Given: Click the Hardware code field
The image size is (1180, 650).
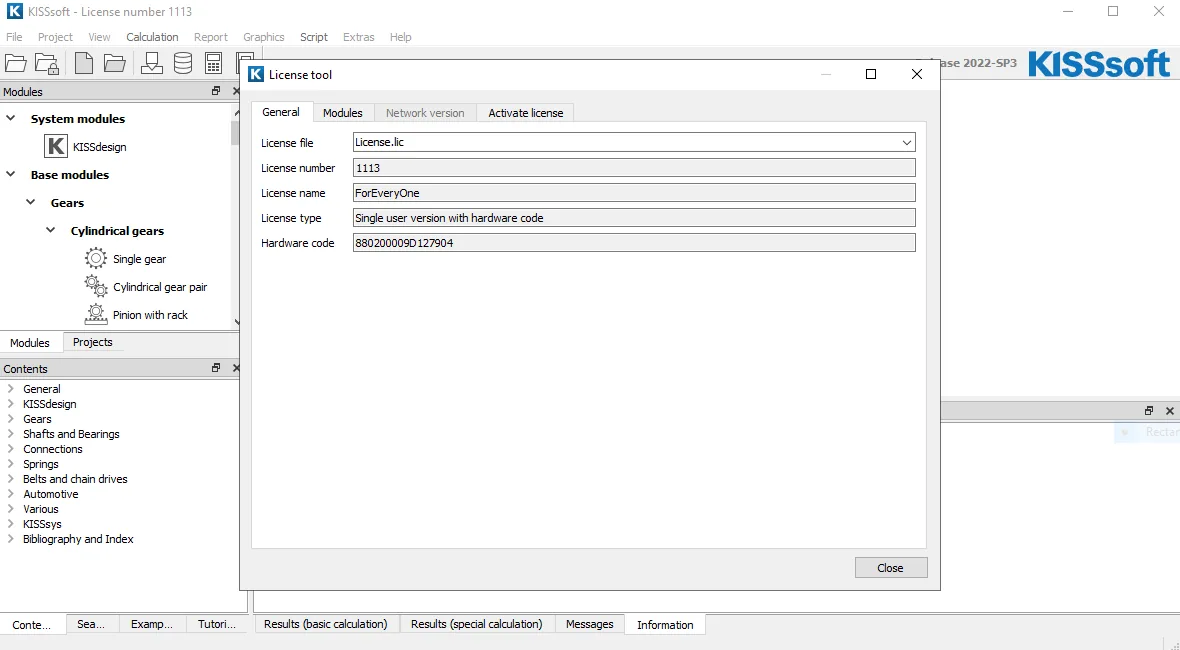Looking at the screenshot, I should point(634,242).
